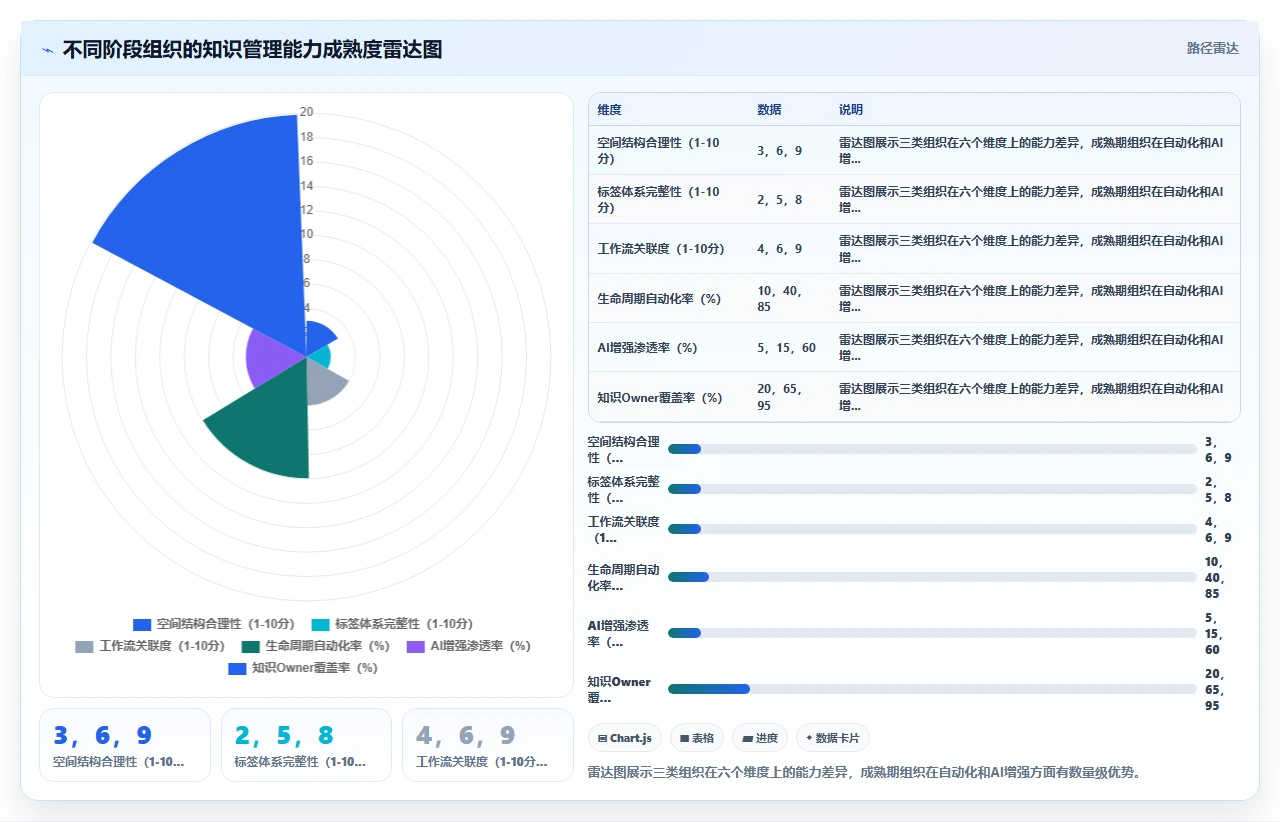Select the 表格 tag
This screenshot has width=1280, height=822.
tap(697, 738)
